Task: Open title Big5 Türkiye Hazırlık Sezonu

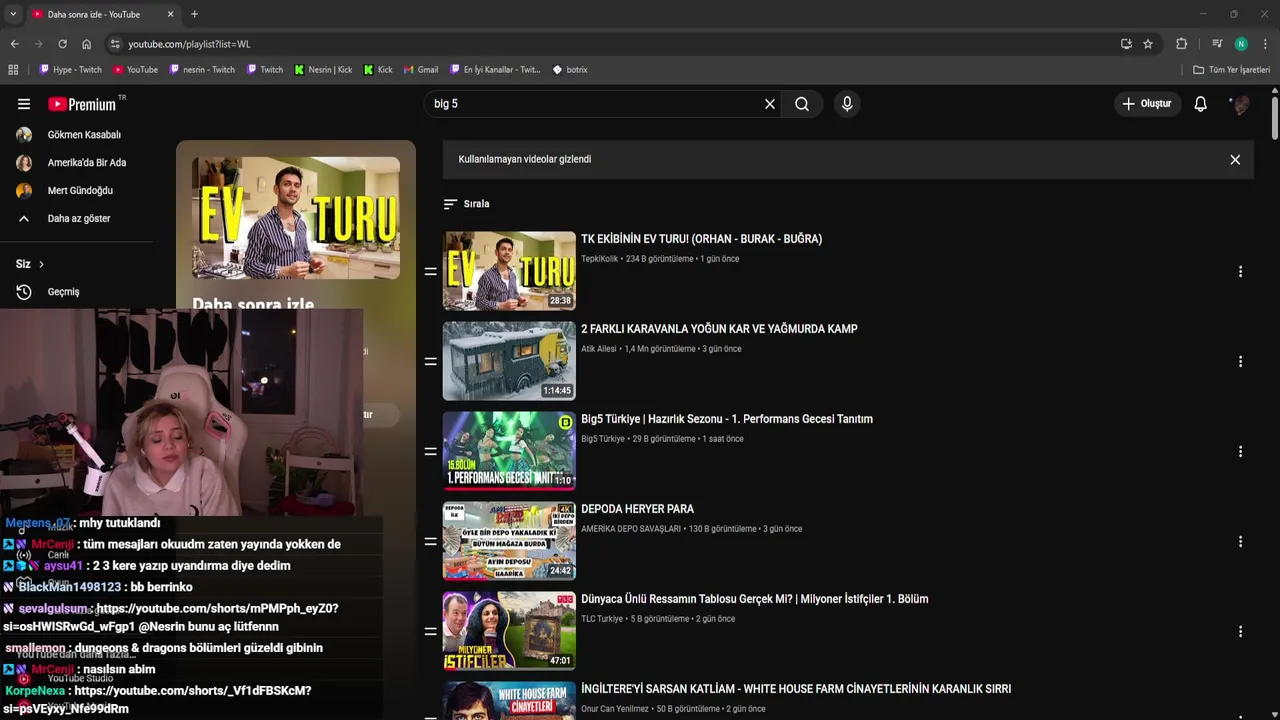Action: [x=727, y=419]
